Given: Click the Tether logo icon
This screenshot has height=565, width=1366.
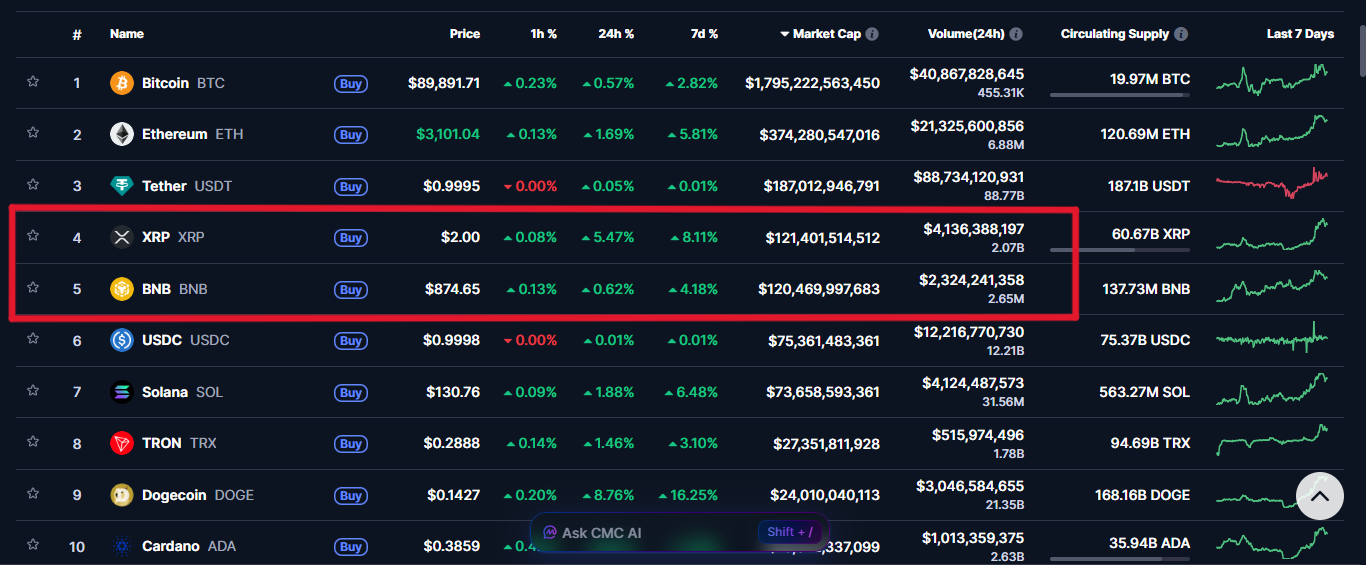Looking at the screenshot, I should pyautogui.click(x=121, y=186).
